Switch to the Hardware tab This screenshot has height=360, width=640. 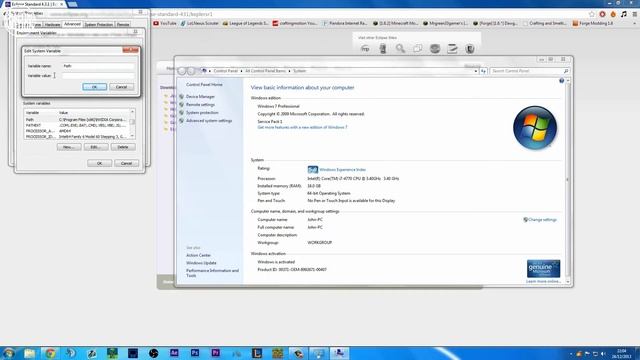[x=52, y=24]
